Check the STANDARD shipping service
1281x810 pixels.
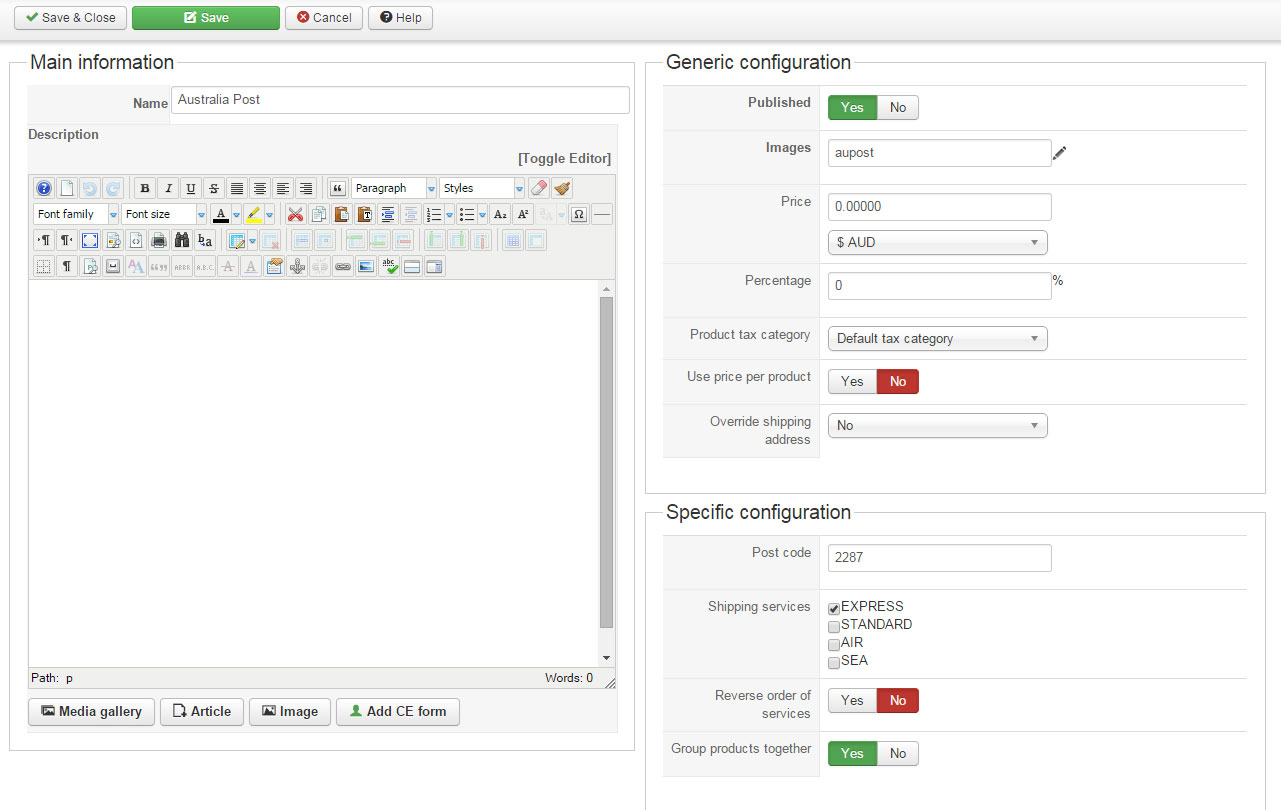point(834,626)
